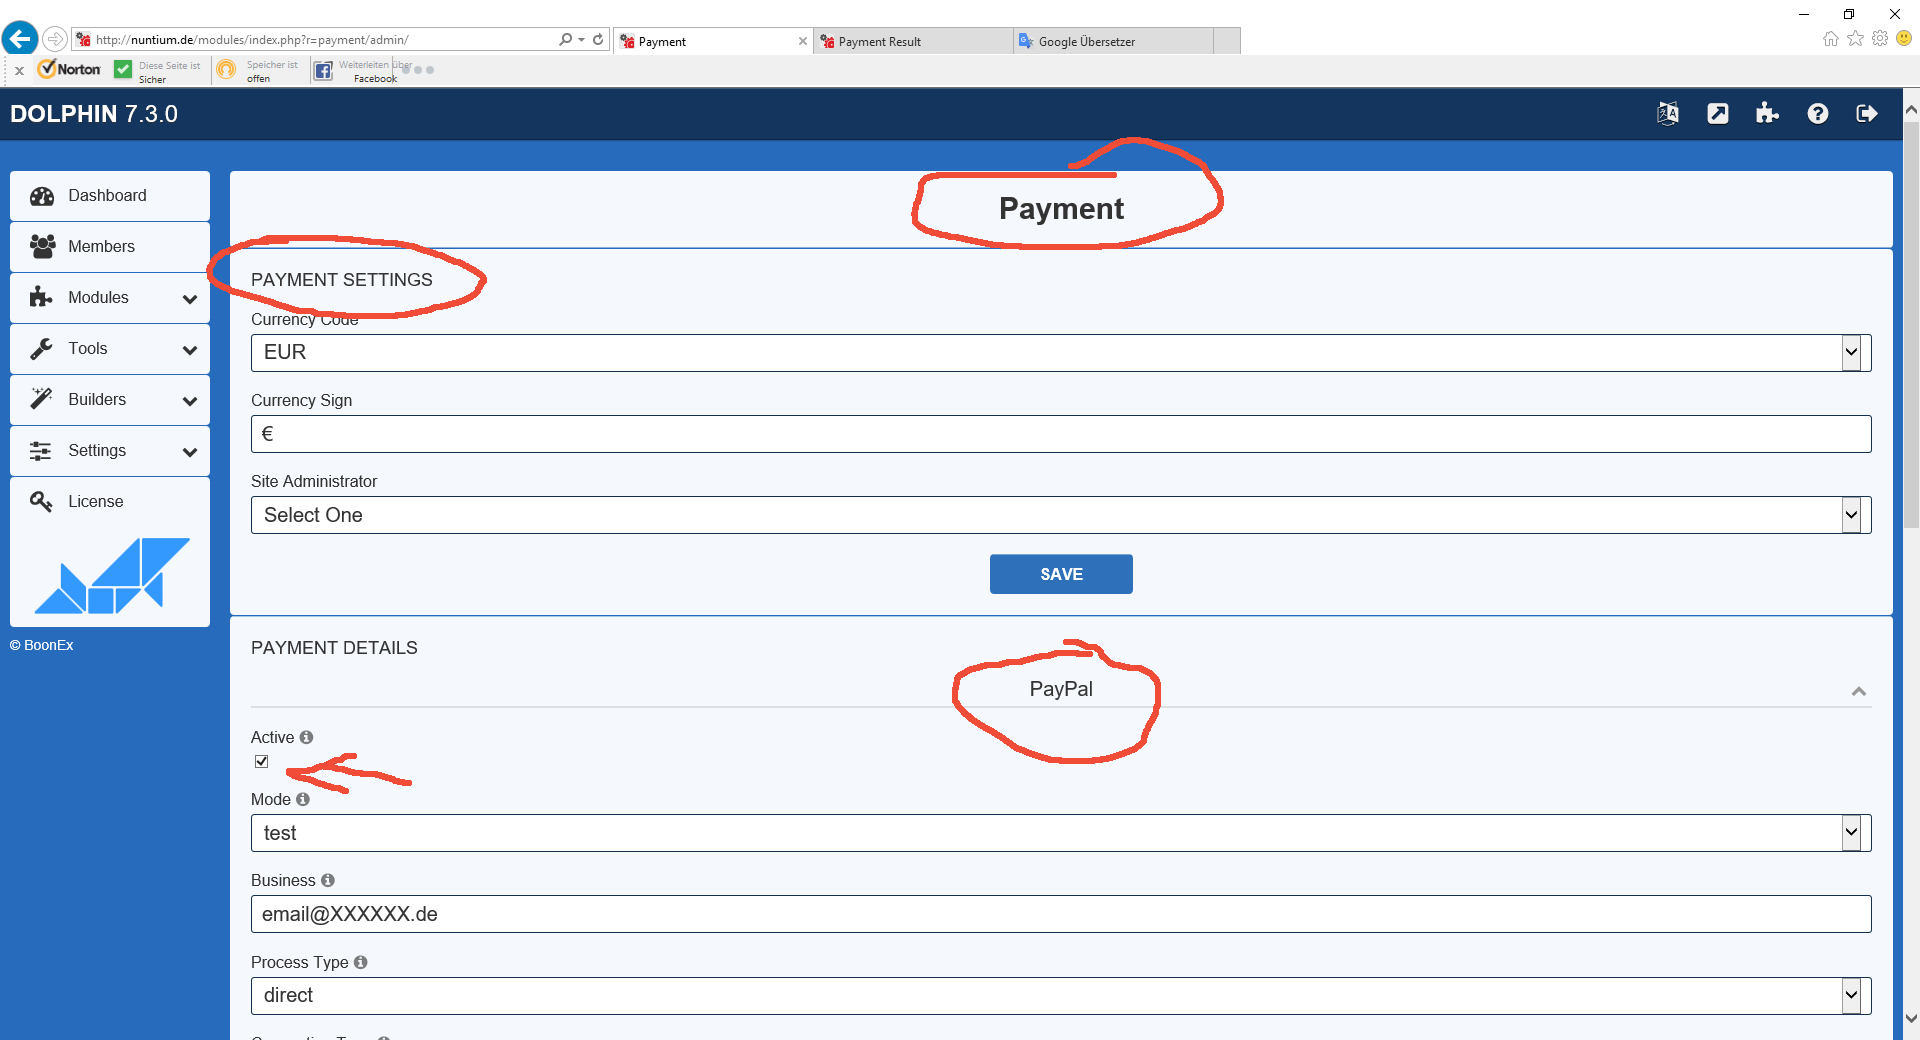The width and height of the screenshot is (1920, 1040).
Task: Go back with the browser back arrow
Action: coord(20,39)
